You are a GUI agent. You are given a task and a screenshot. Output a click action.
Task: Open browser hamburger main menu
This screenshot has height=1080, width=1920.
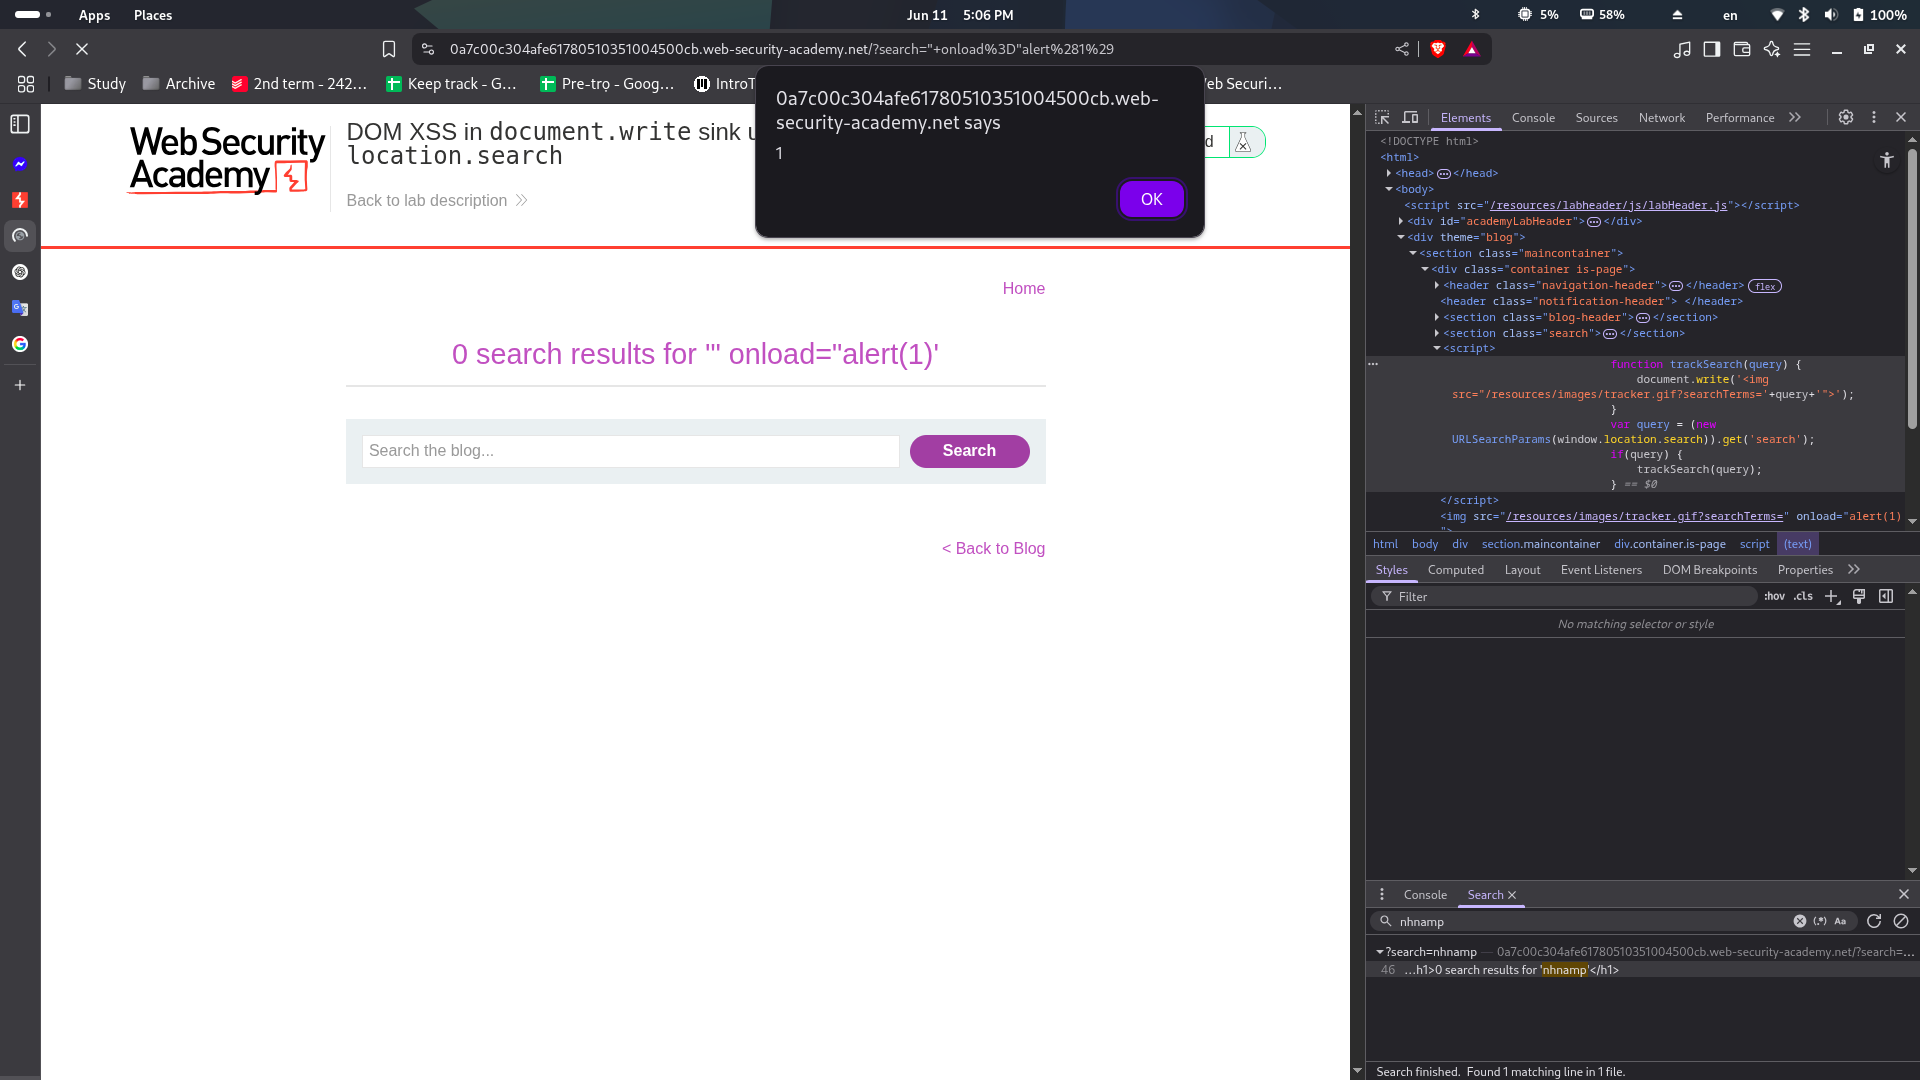(1802, 49)
